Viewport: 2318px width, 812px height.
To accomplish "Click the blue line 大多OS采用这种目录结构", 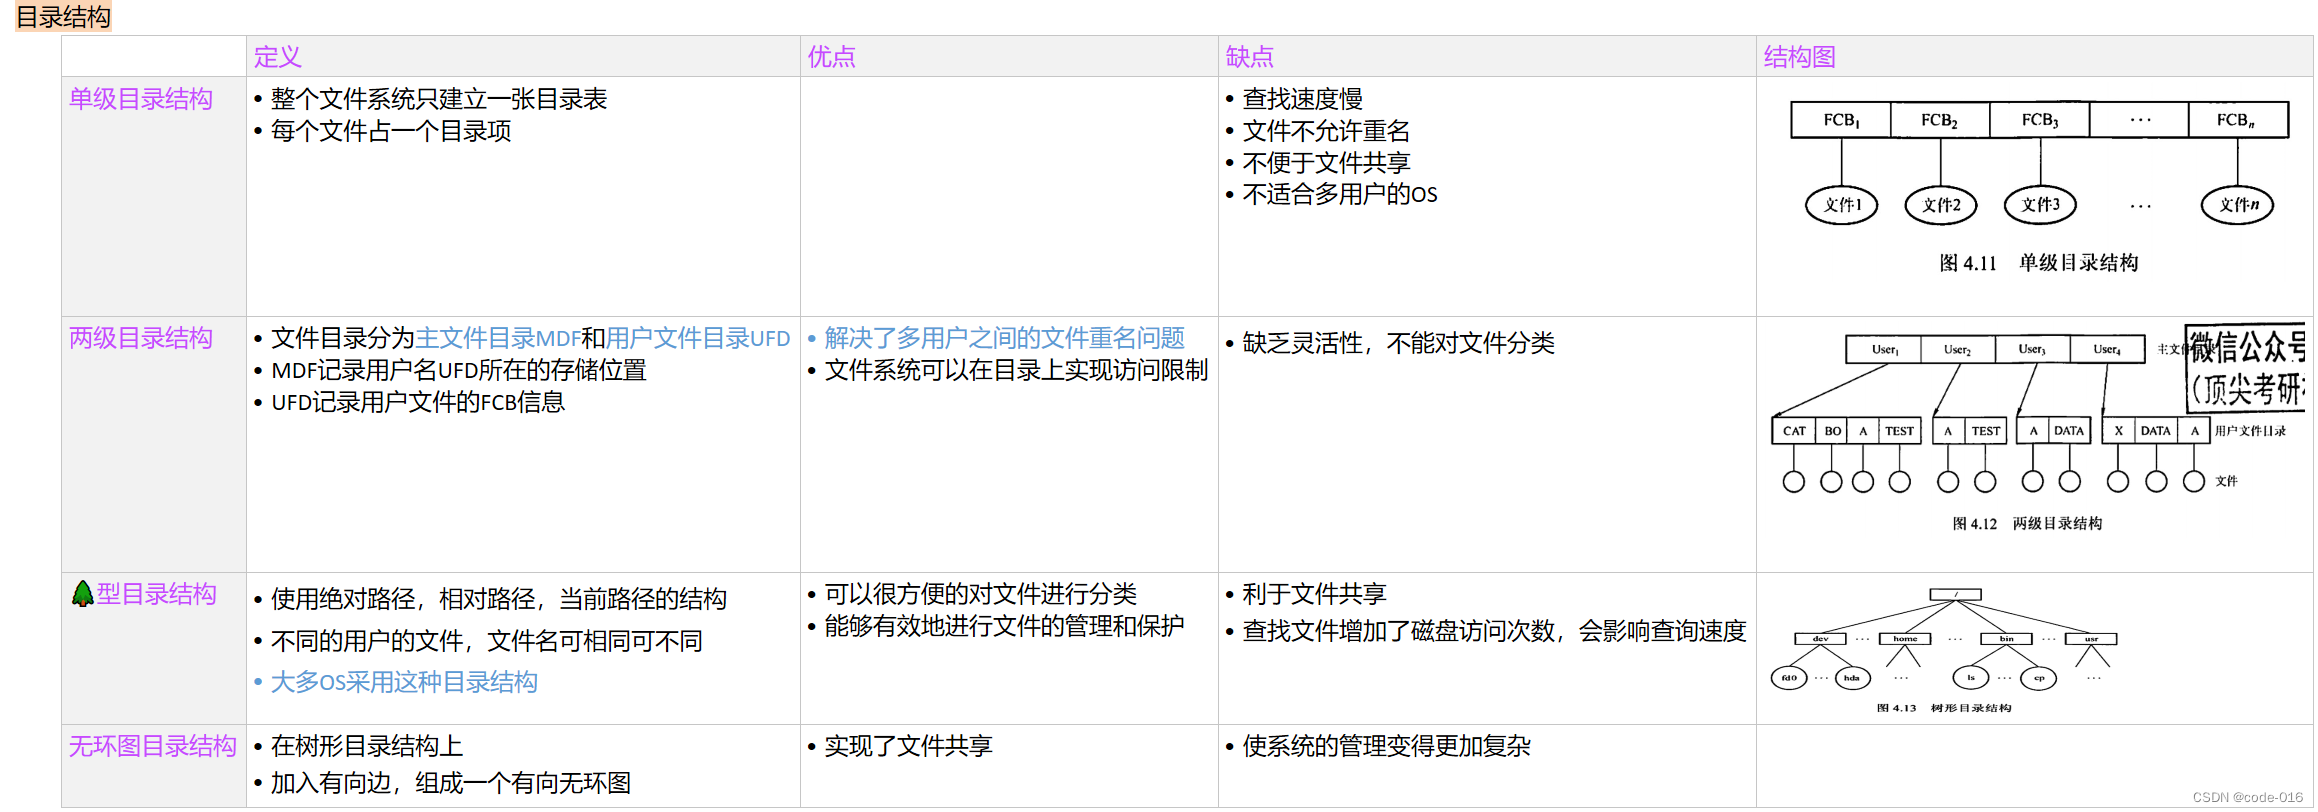I will pos(404,682).
